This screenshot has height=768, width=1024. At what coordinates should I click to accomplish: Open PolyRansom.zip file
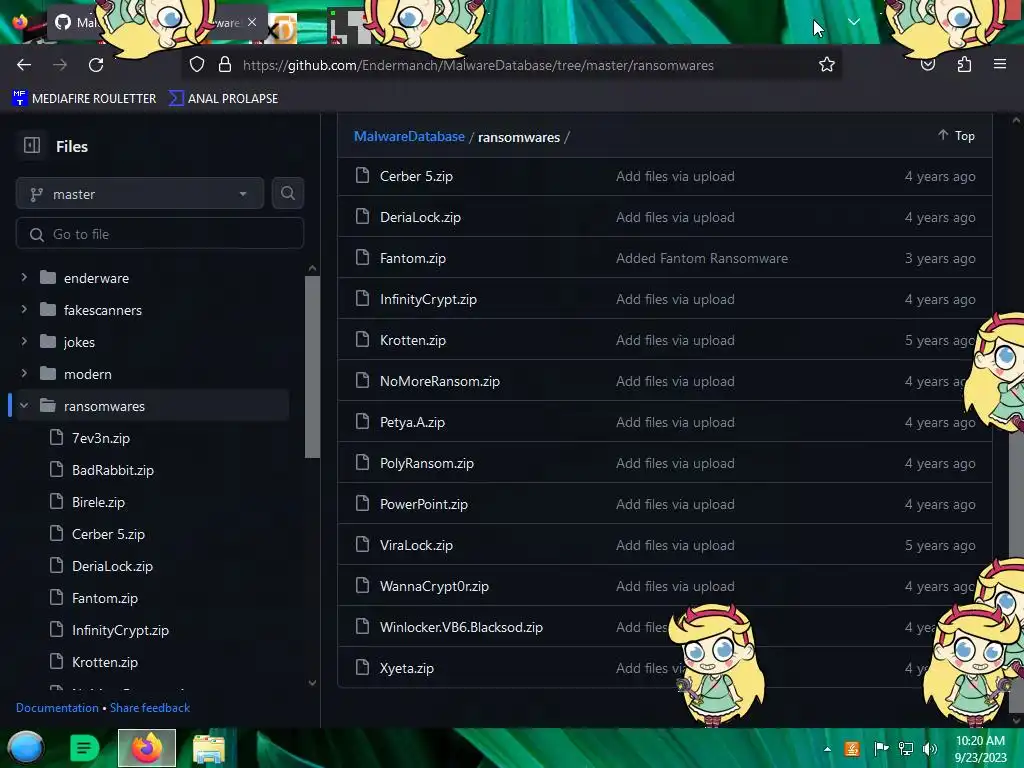coord(427,463)
